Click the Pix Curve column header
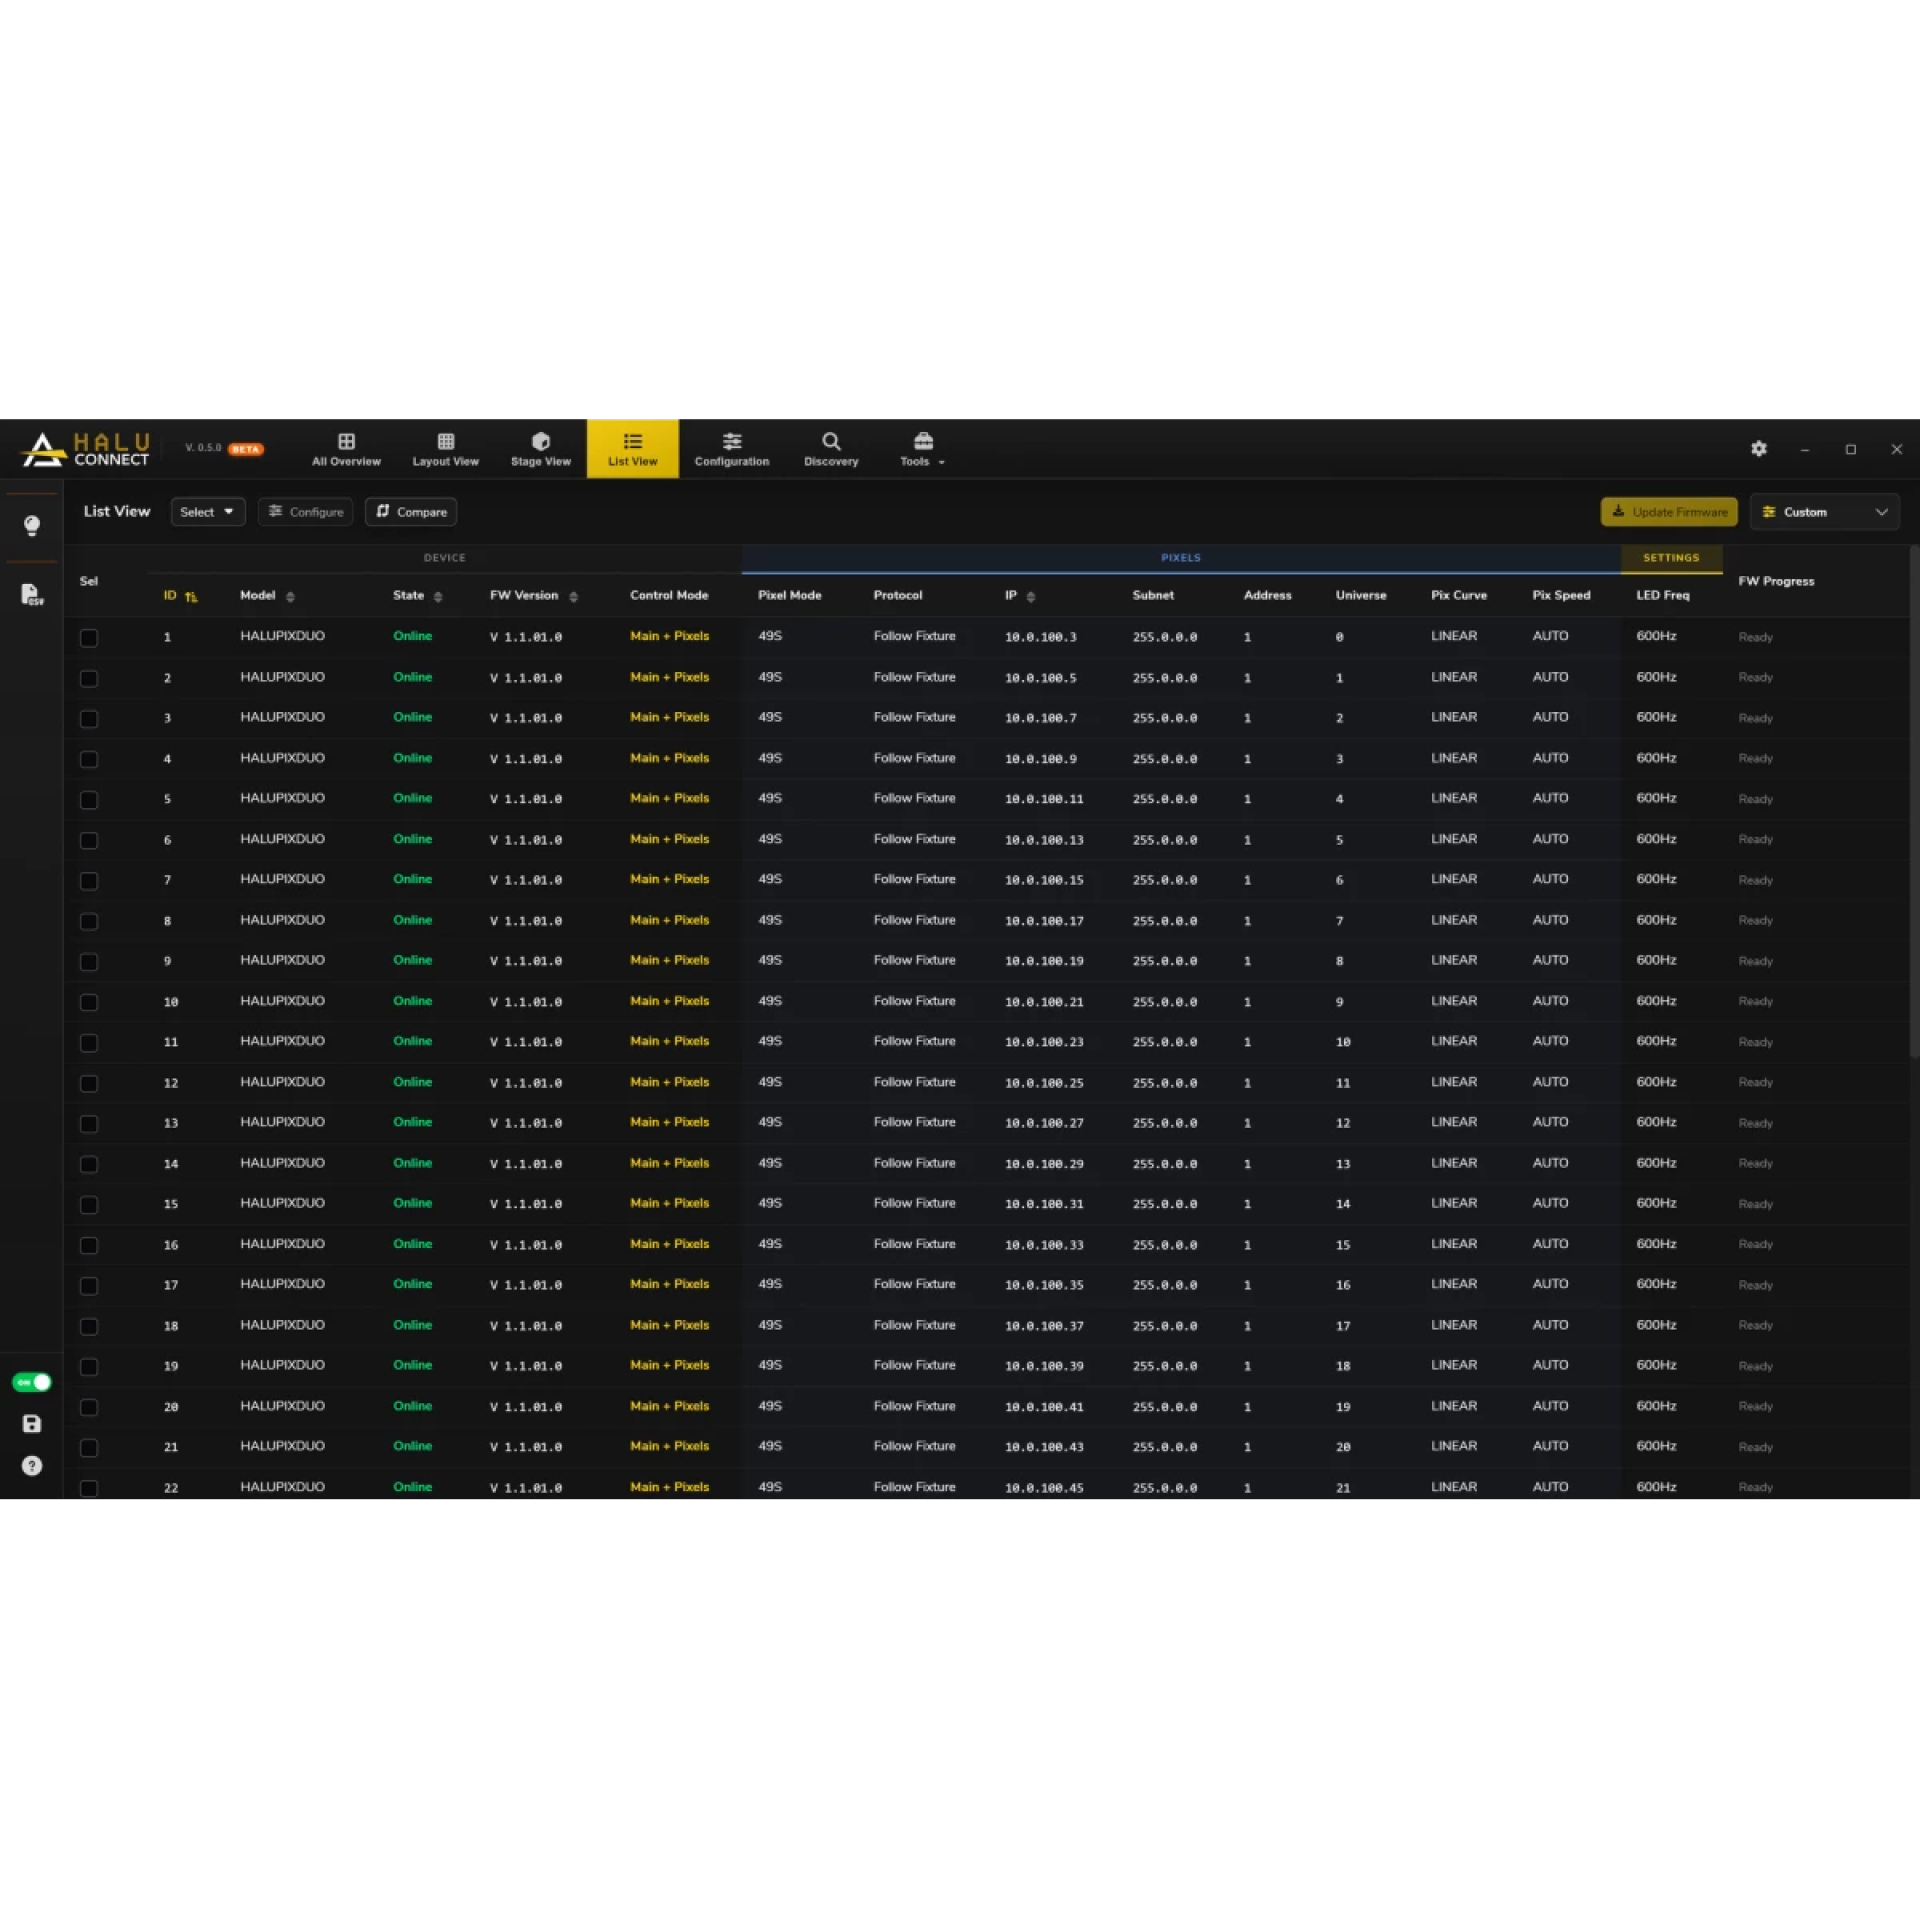Screen dimensions: 1920x1920 pos(1458,595)
